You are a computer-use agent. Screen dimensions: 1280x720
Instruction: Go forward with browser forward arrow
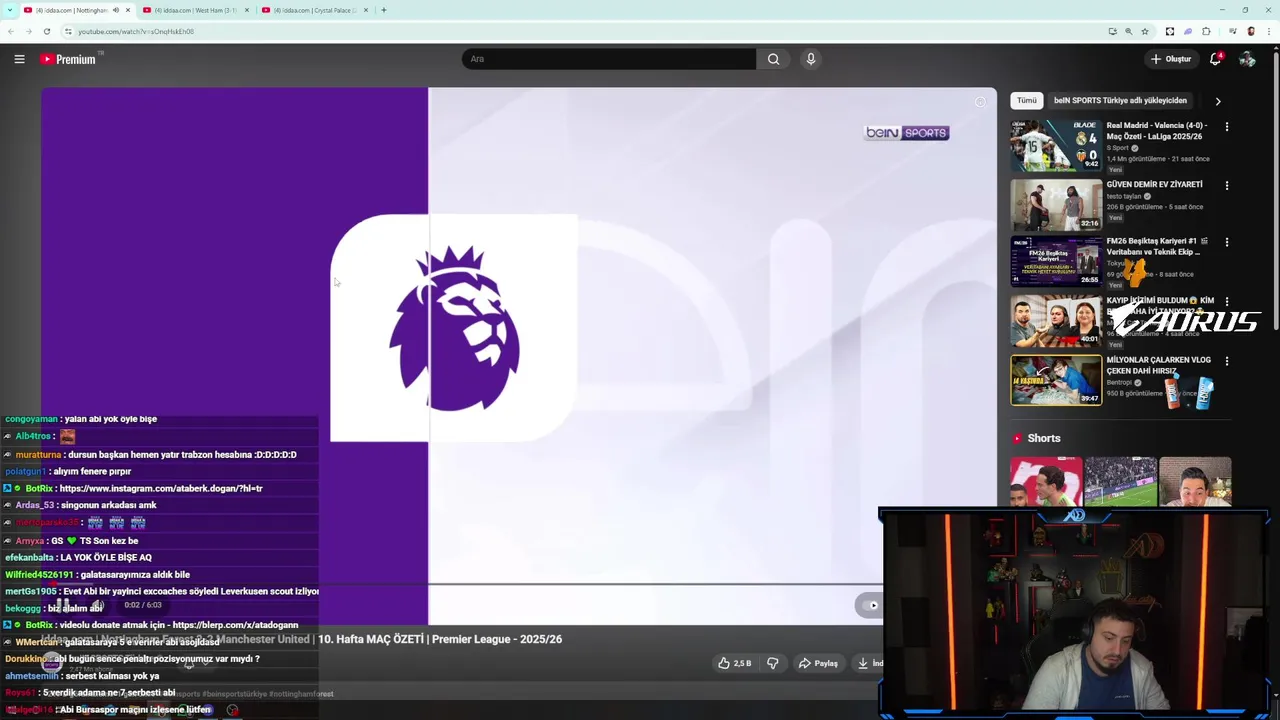pos(28,31)
